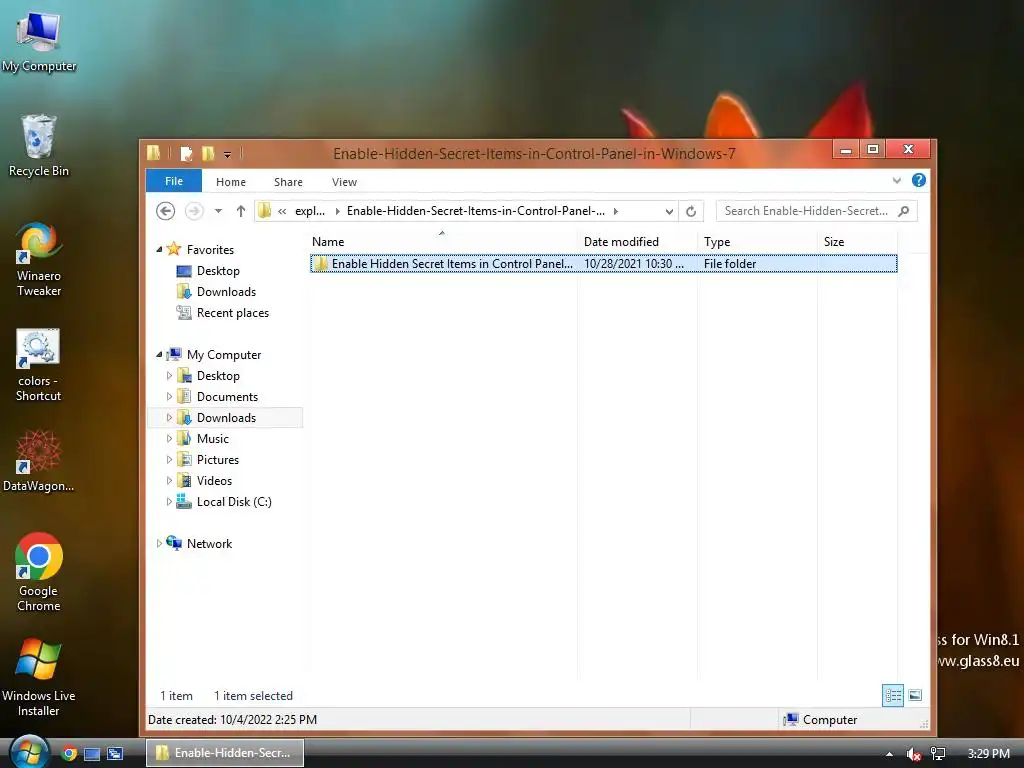This screenshot has width=1024, height=768.
Task: Select Downloads under My Computer
Action: coord(226,417)
